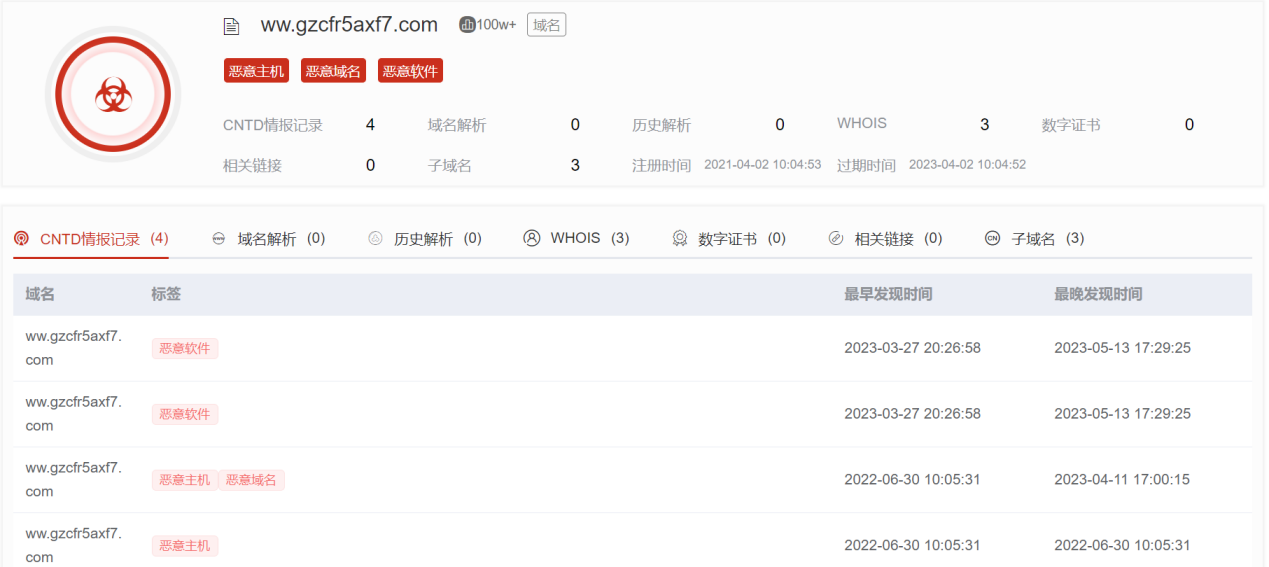
Task: Click the WHOIS tab person icon
Action: [532, 238]
